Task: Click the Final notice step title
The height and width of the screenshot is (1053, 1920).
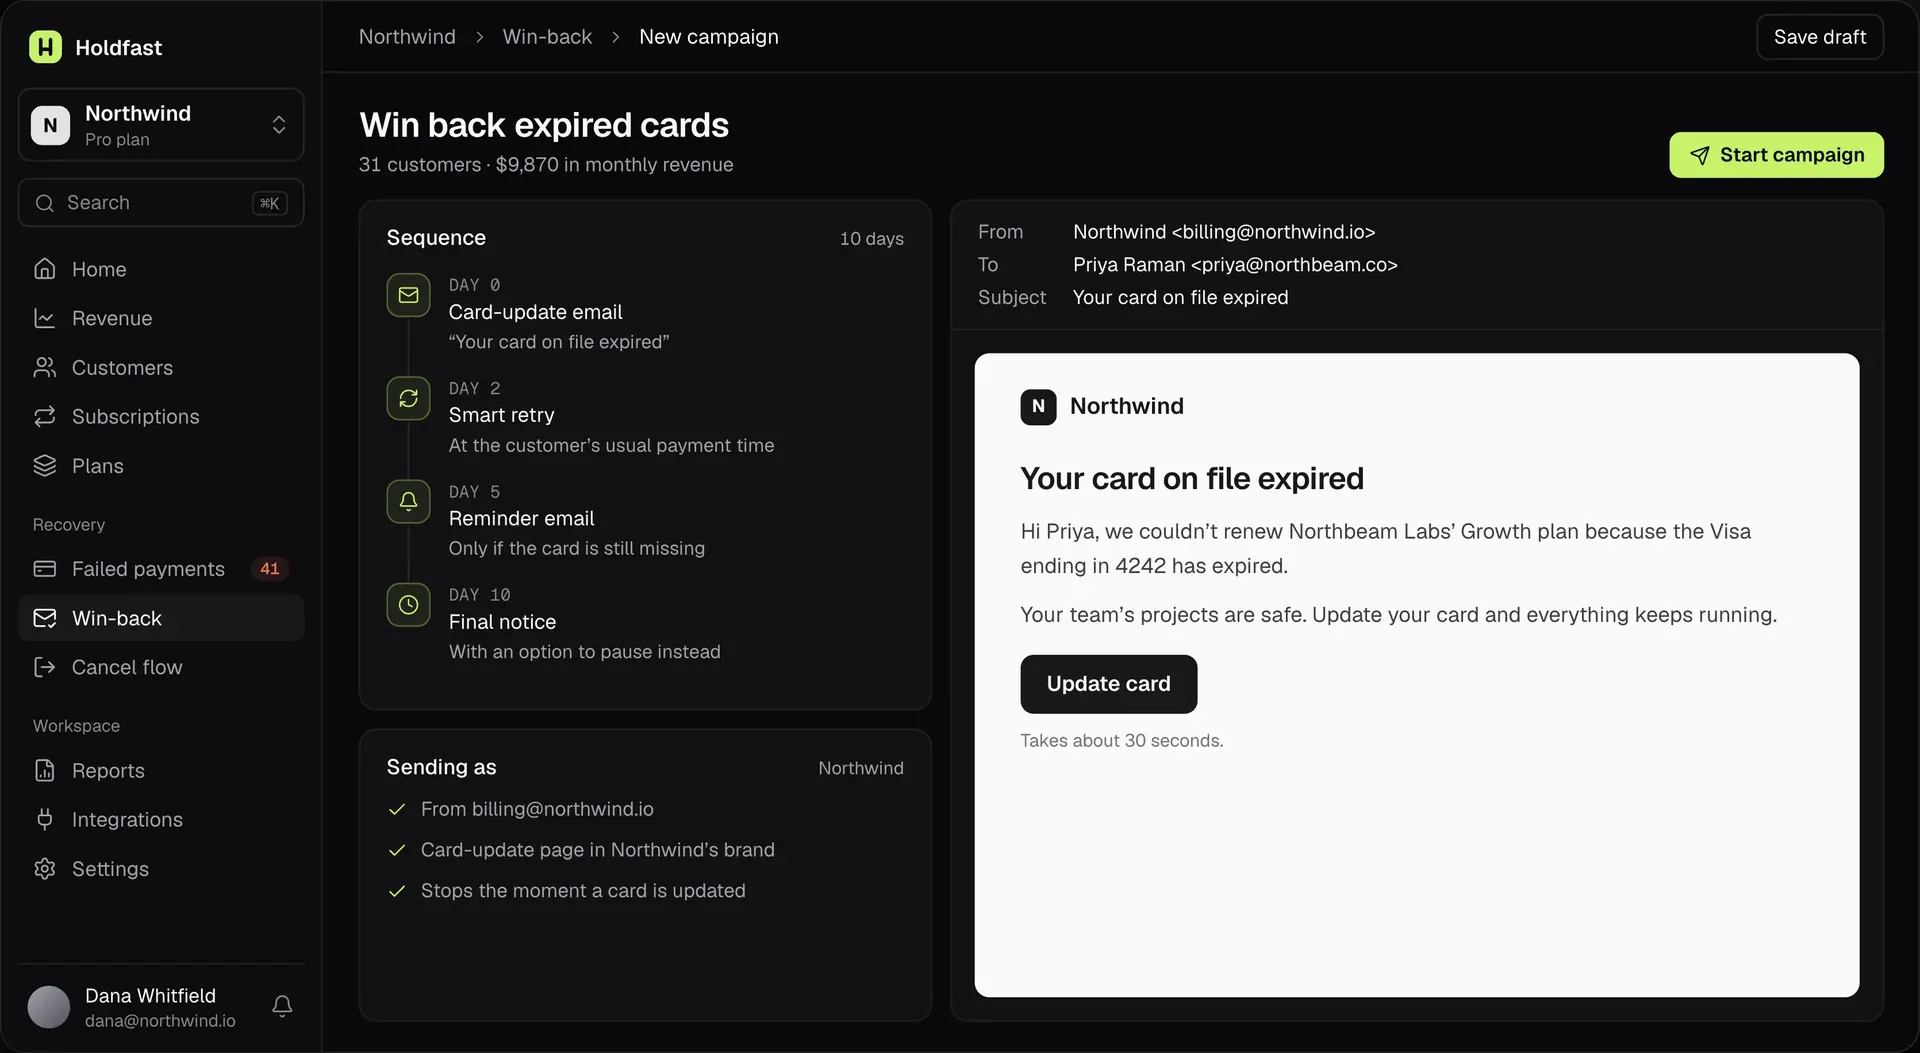Action: pos(502,622)
